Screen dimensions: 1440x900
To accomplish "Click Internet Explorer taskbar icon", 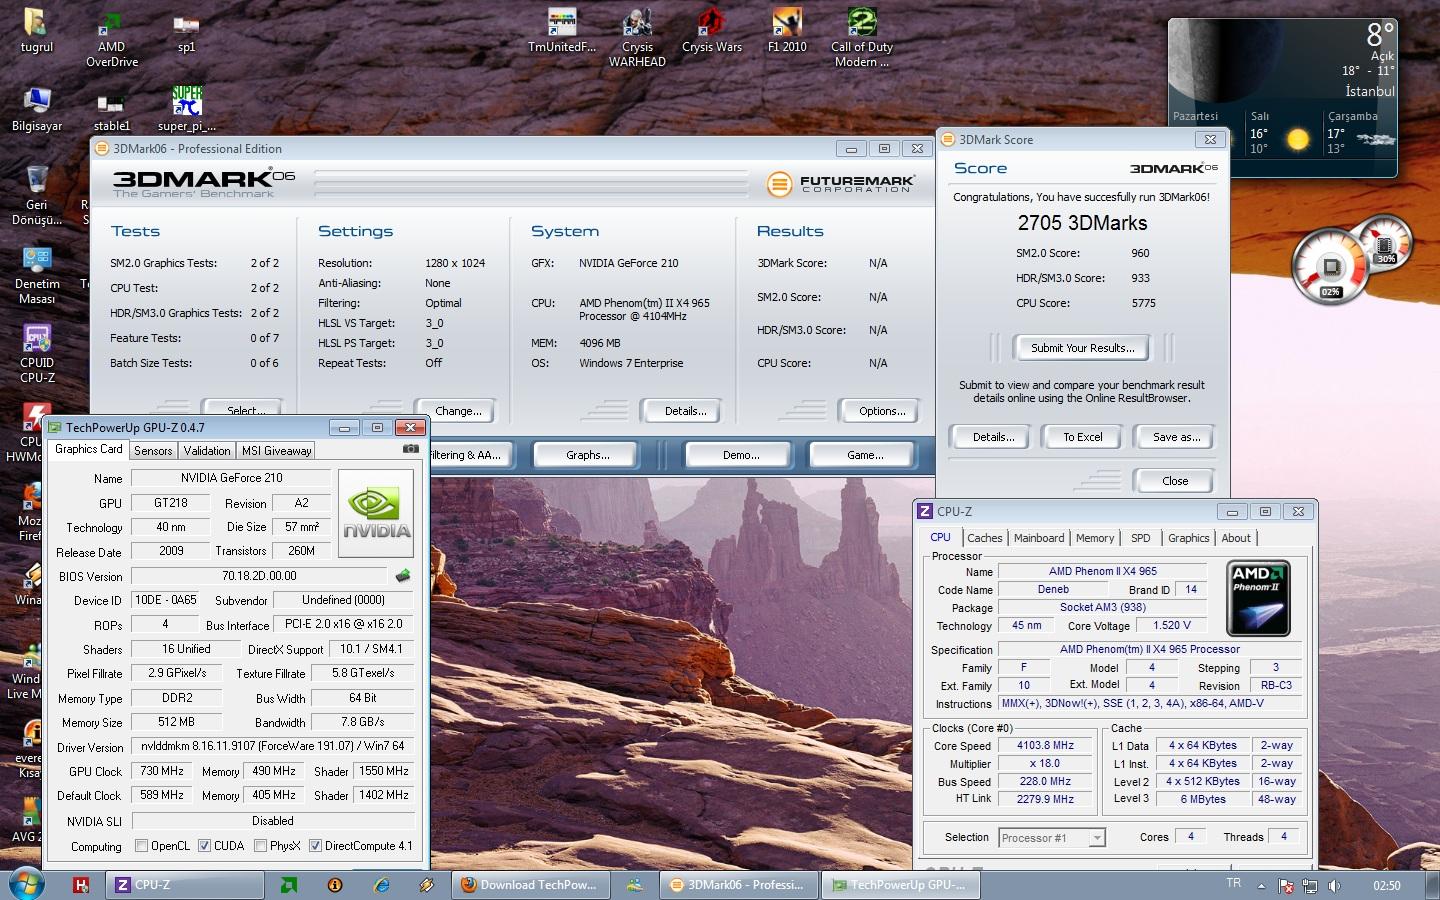I will pos(381,885).
